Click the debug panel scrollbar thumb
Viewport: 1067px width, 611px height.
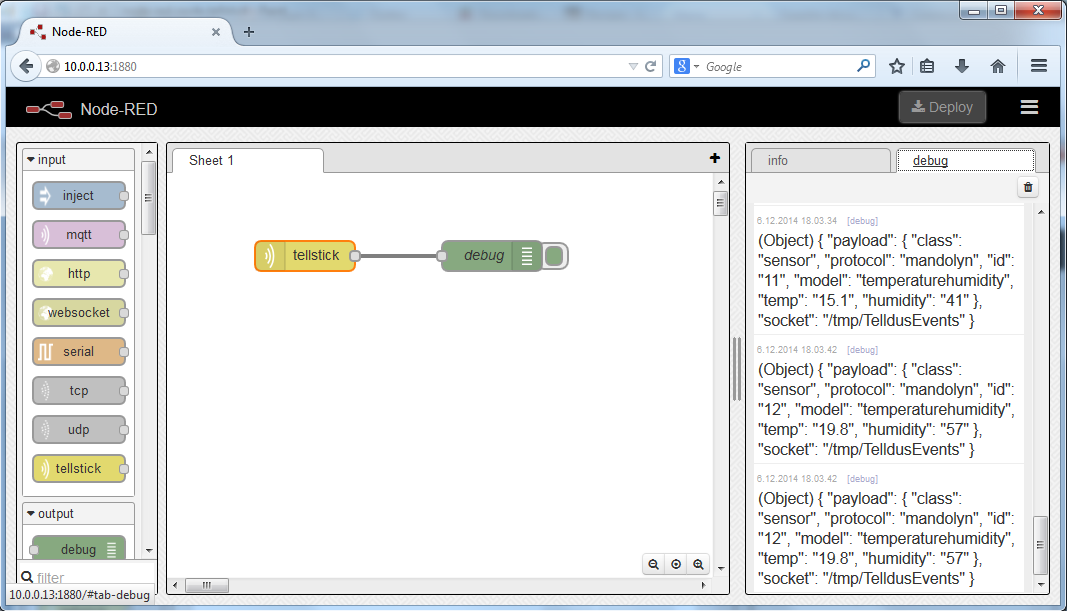pos(1040,545)
